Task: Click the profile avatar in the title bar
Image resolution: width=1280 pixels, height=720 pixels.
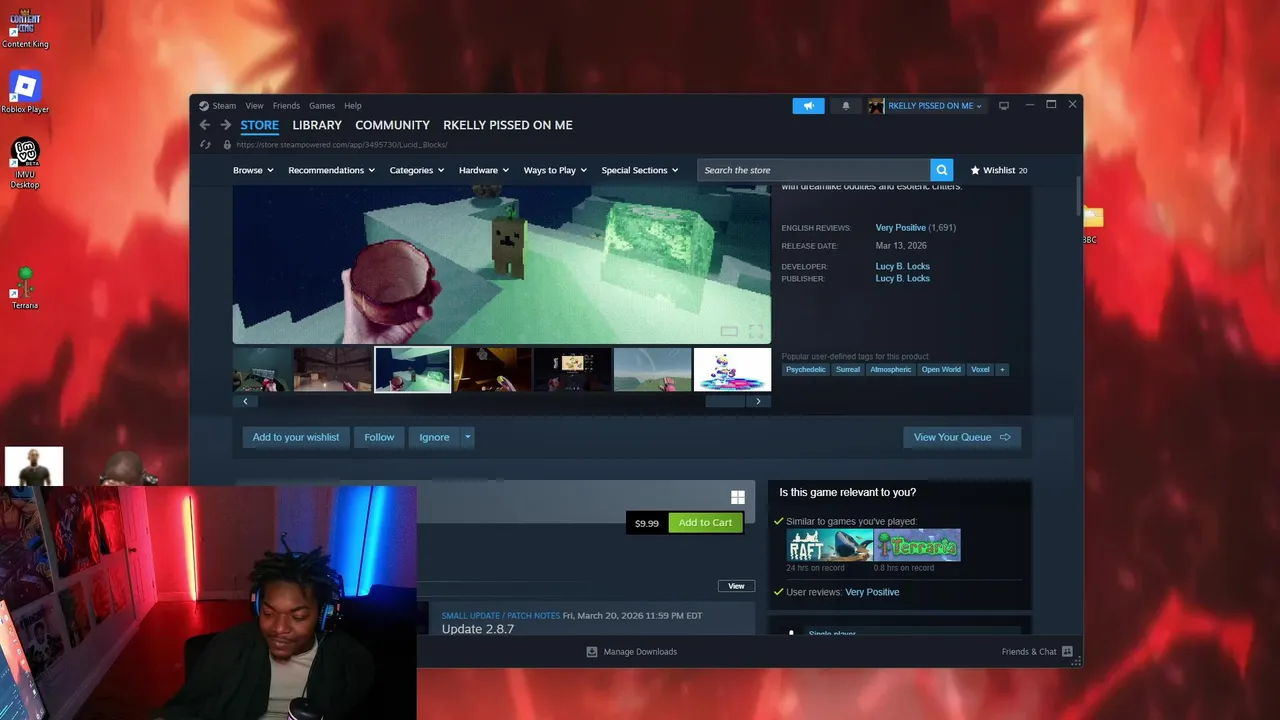Action: click(876, 106)
